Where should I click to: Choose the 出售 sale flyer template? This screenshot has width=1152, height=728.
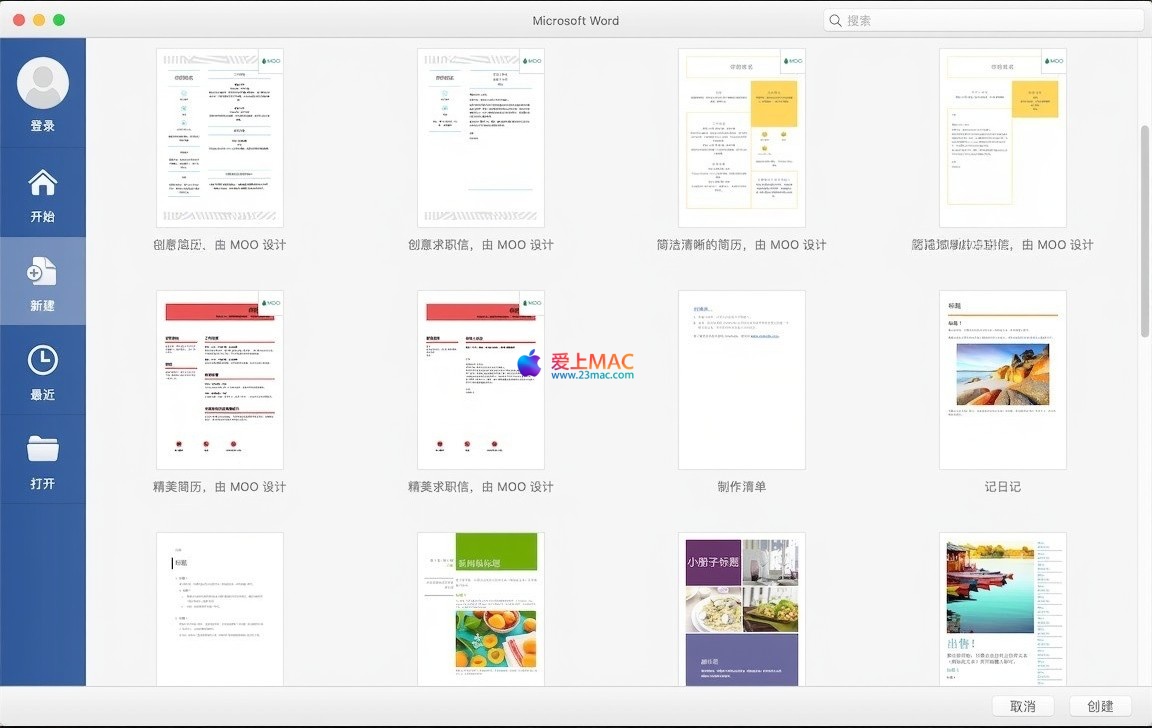1002,610
